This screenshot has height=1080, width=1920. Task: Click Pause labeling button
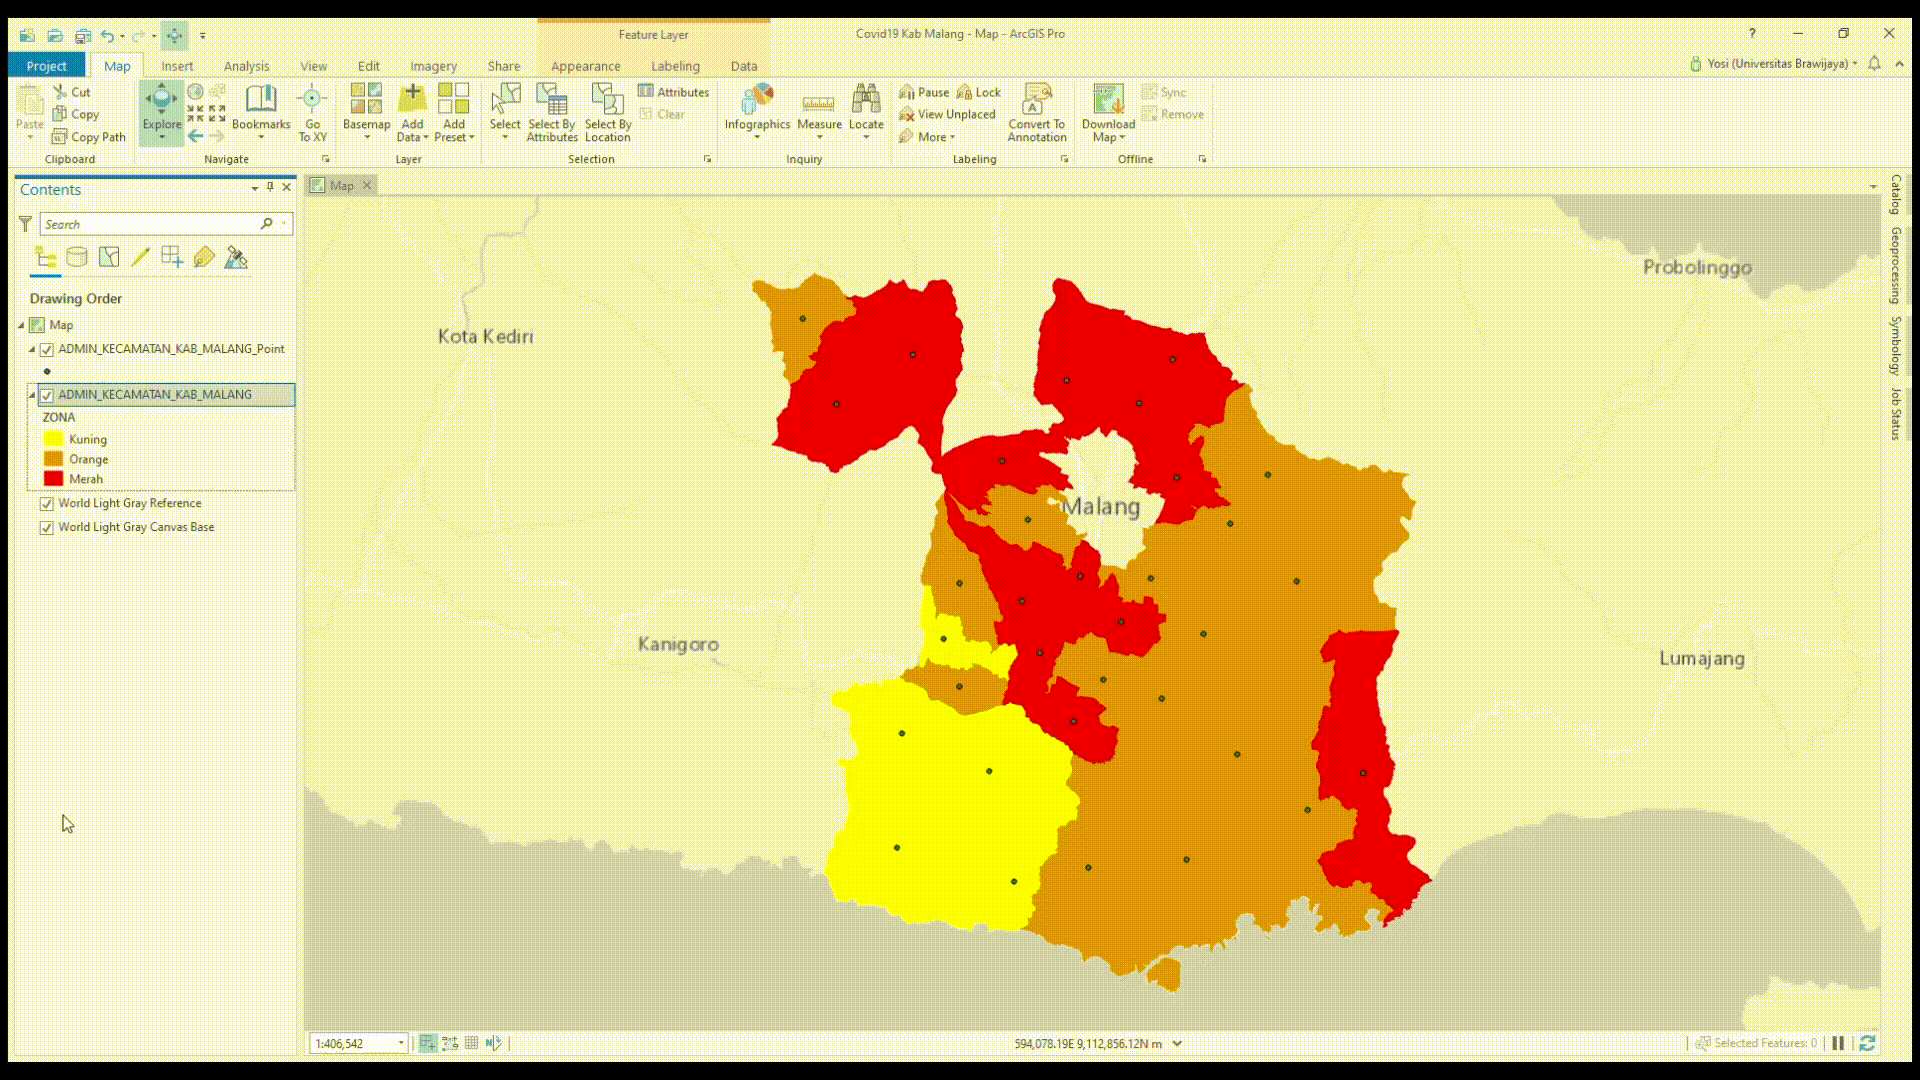click(924, 92)
